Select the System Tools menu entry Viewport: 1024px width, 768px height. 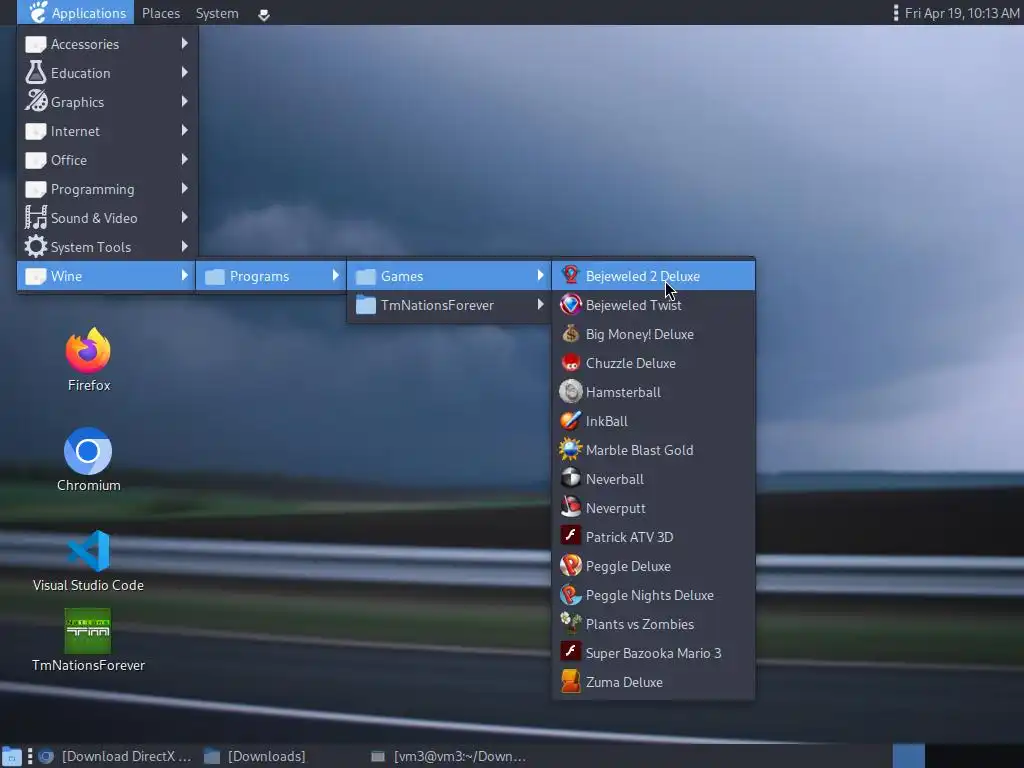click(108, 247)
